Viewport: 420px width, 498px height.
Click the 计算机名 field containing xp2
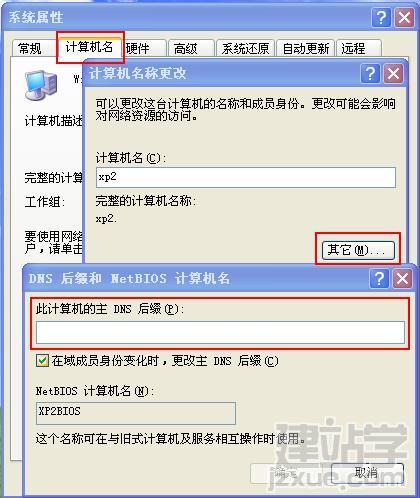pyautogui.click(x=246, y=177)
